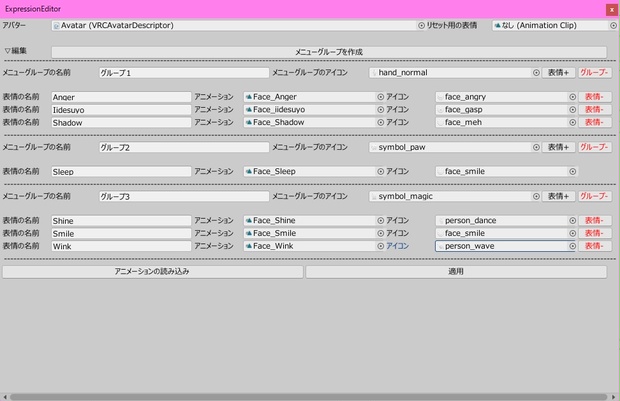Edit the グループ1 name field

(x=184, y=73)
